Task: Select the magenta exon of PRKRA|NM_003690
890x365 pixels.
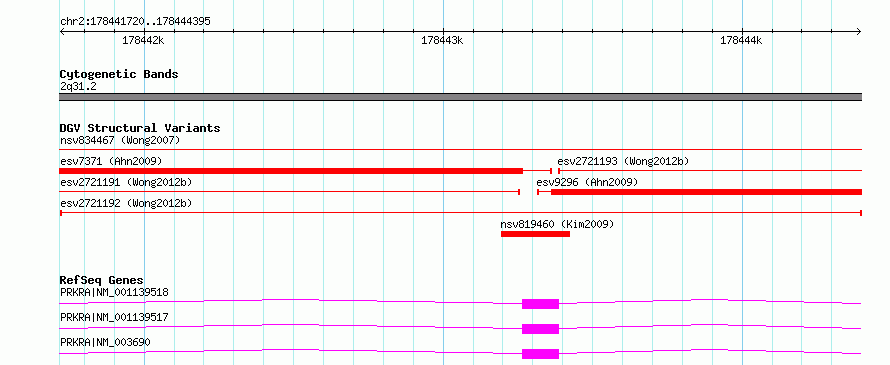Action: click(x=540, y=354)
